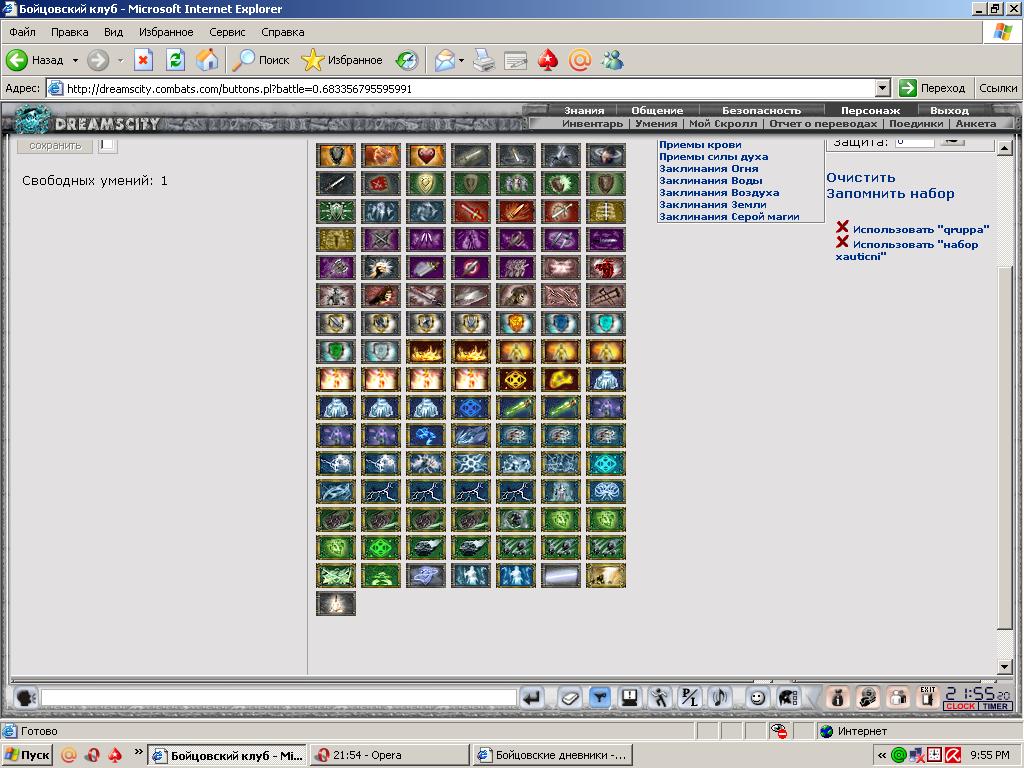Click the Пуск Start button
The height and width of the screenshot is (768, 1024).
27,756
